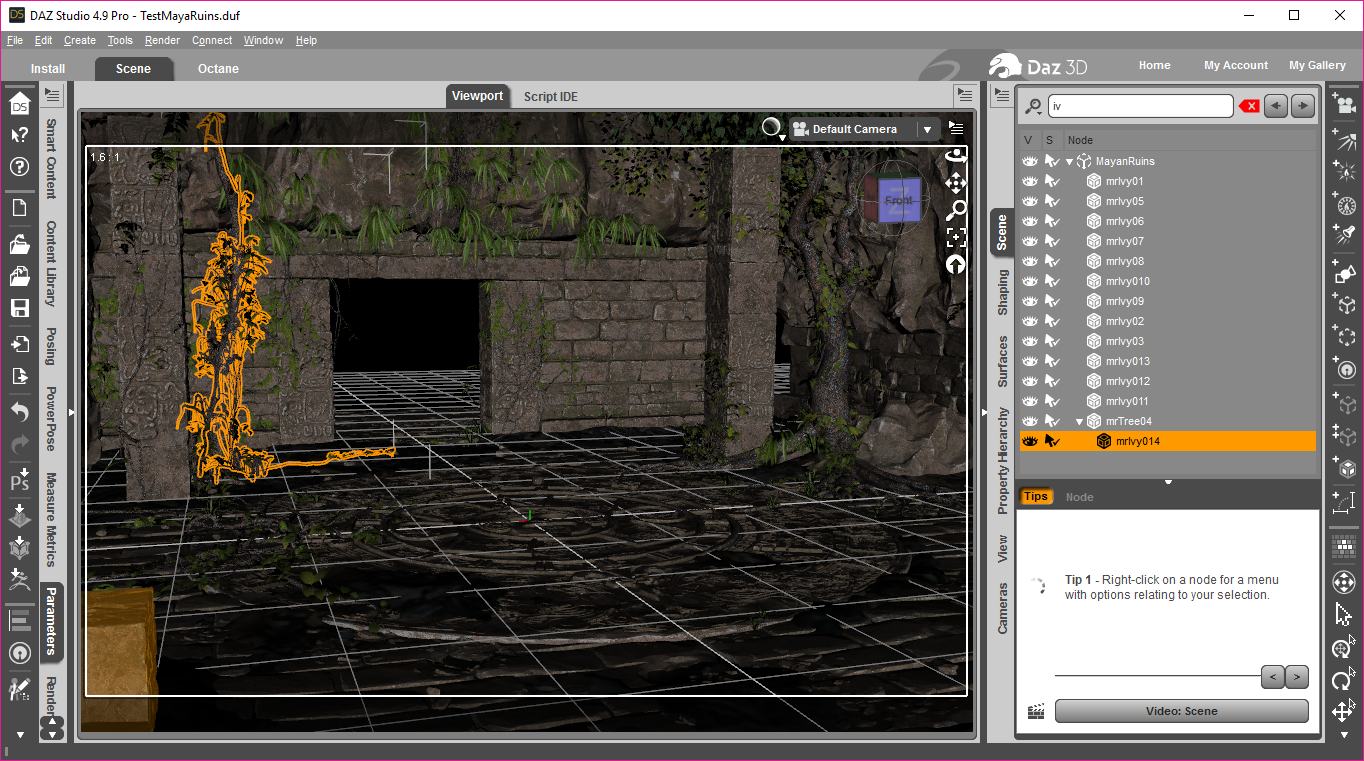
Task: Go to previous tip with the < button
Action: 1272,677
